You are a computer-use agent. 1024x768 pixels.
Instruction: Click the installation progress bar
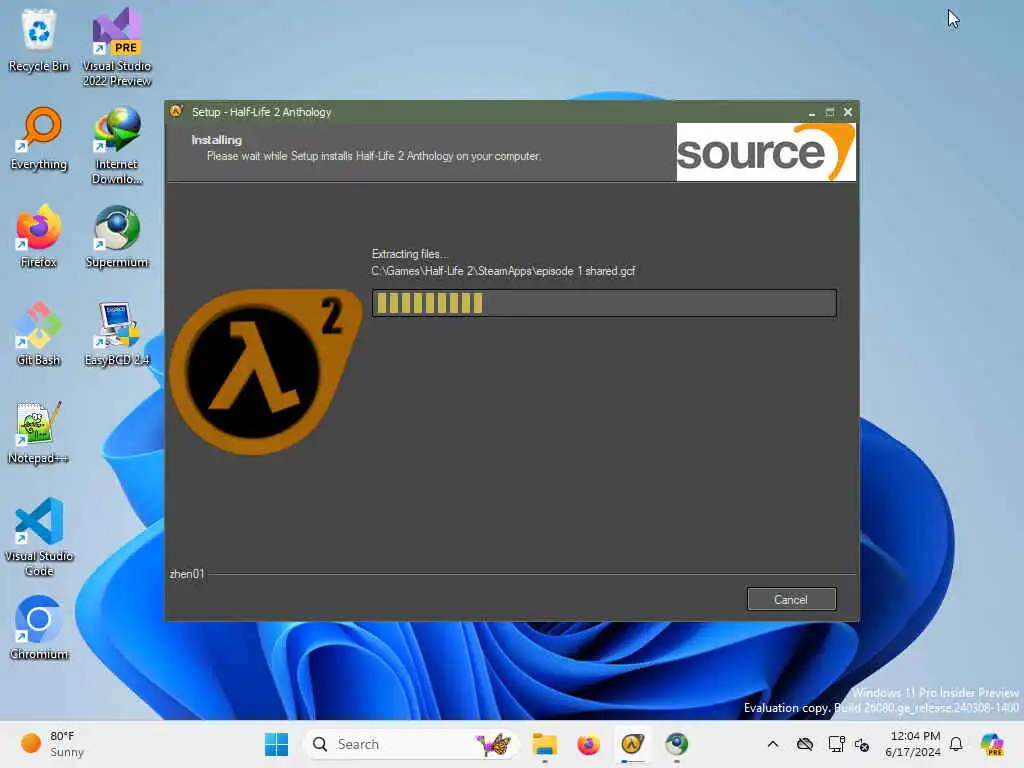(604, 304)
